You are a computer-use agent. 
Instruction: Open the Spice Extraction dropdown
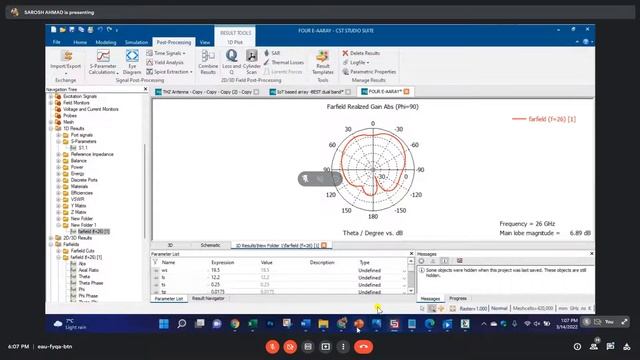pyautogui.click(x=169, y=72)
